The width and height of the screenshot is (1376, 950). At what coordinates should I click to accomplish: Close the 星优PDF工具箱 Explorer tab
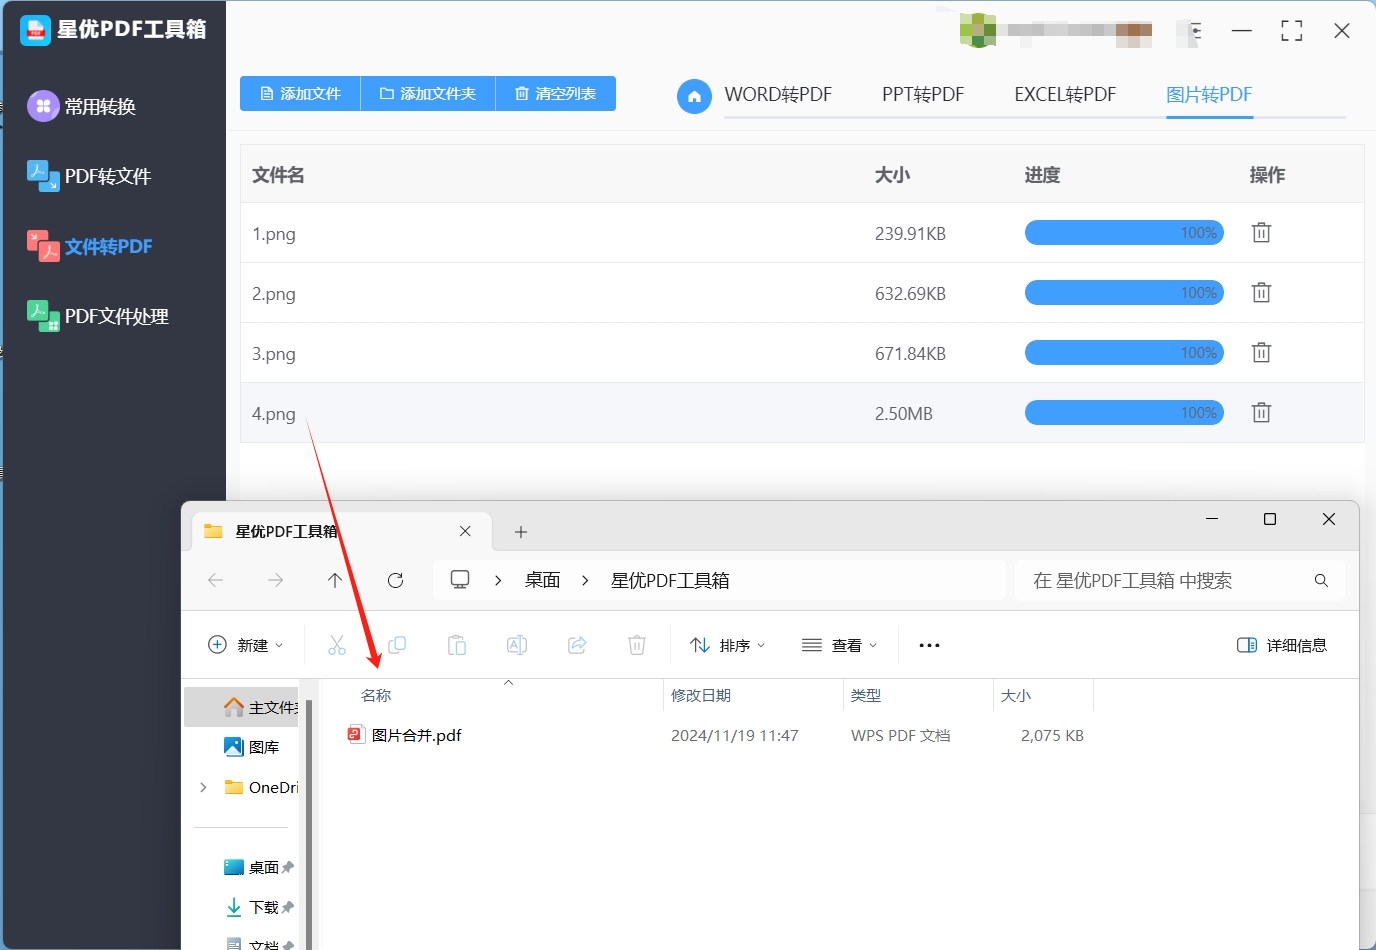click(465, 531)
